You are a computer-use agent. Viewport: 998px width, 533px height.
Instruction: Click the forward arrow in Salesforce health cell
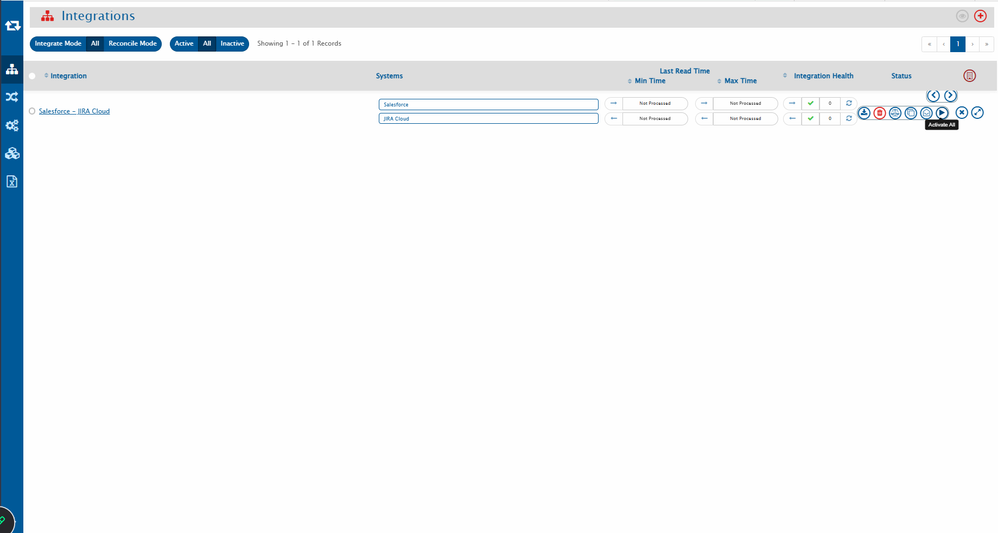pyautogui.click(x=792, y=103)
